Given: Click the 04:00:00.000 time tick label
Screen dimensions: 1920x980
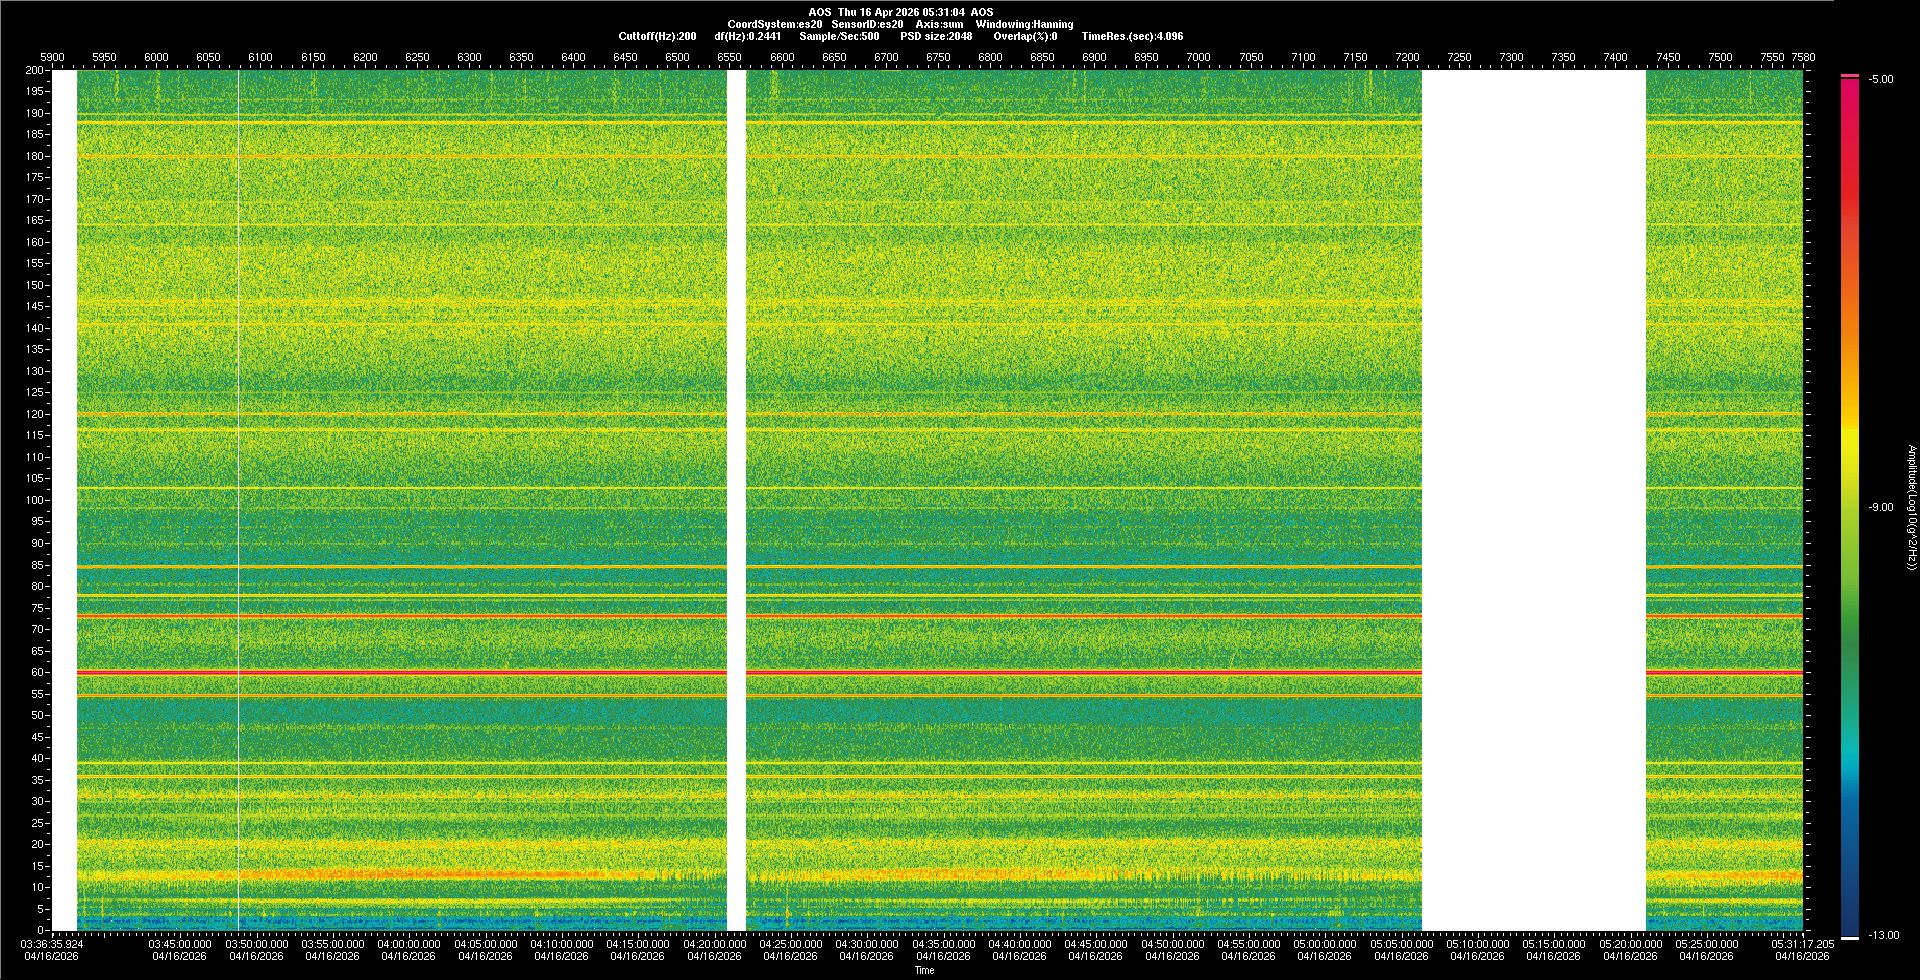Looking at the screenshot, I should 409,943.
